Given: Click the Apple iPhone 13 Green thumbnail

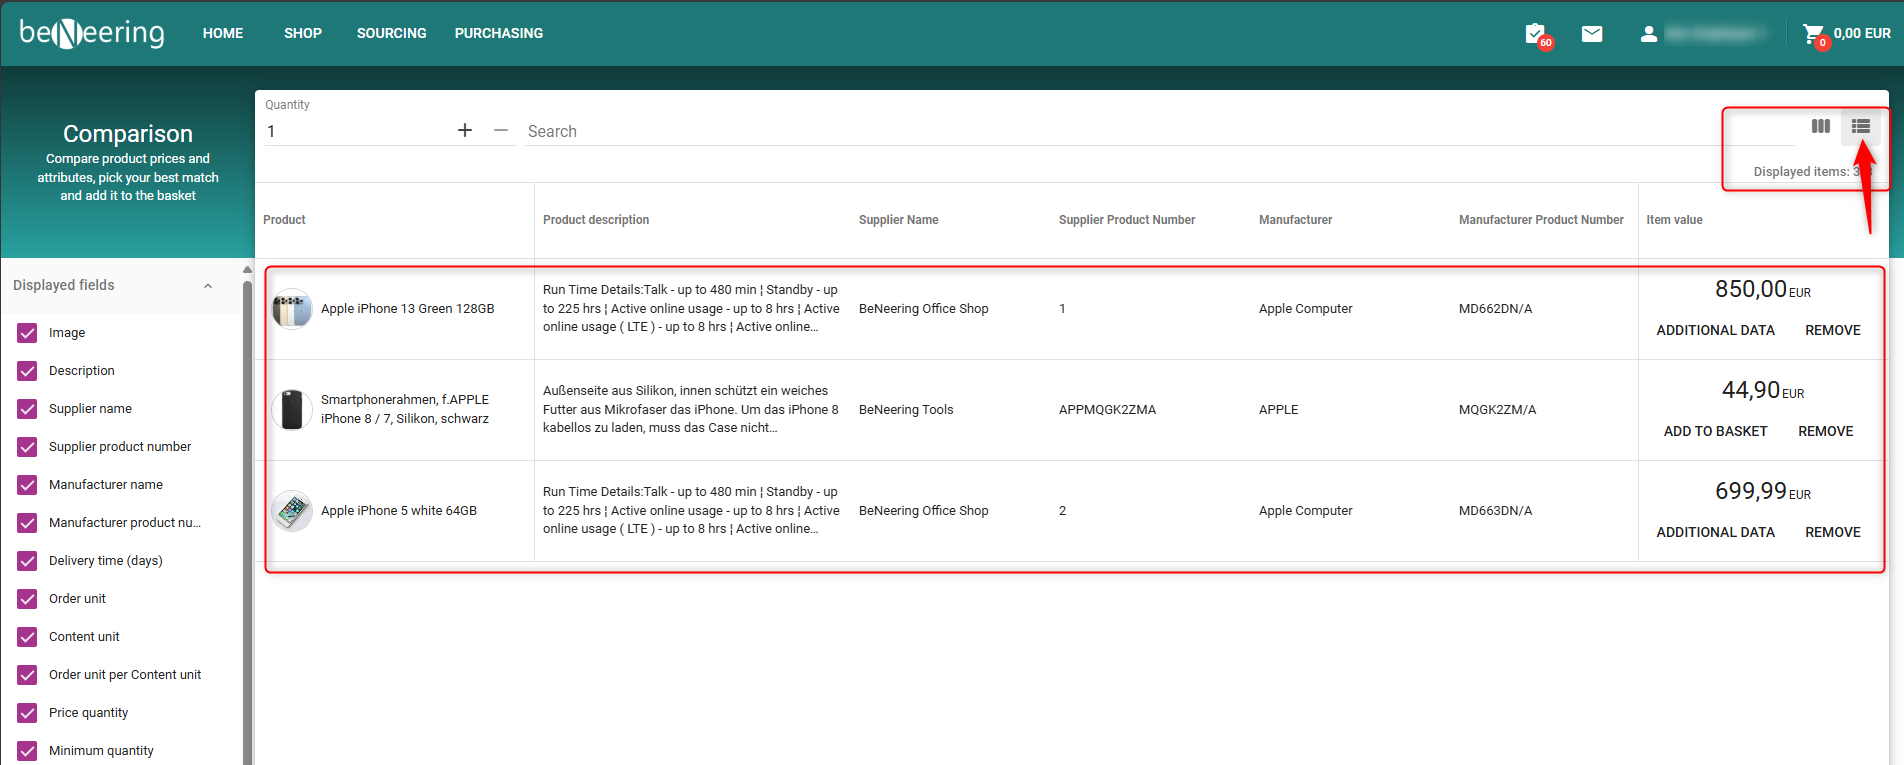Looking at the screenshot, I should 292,309.
